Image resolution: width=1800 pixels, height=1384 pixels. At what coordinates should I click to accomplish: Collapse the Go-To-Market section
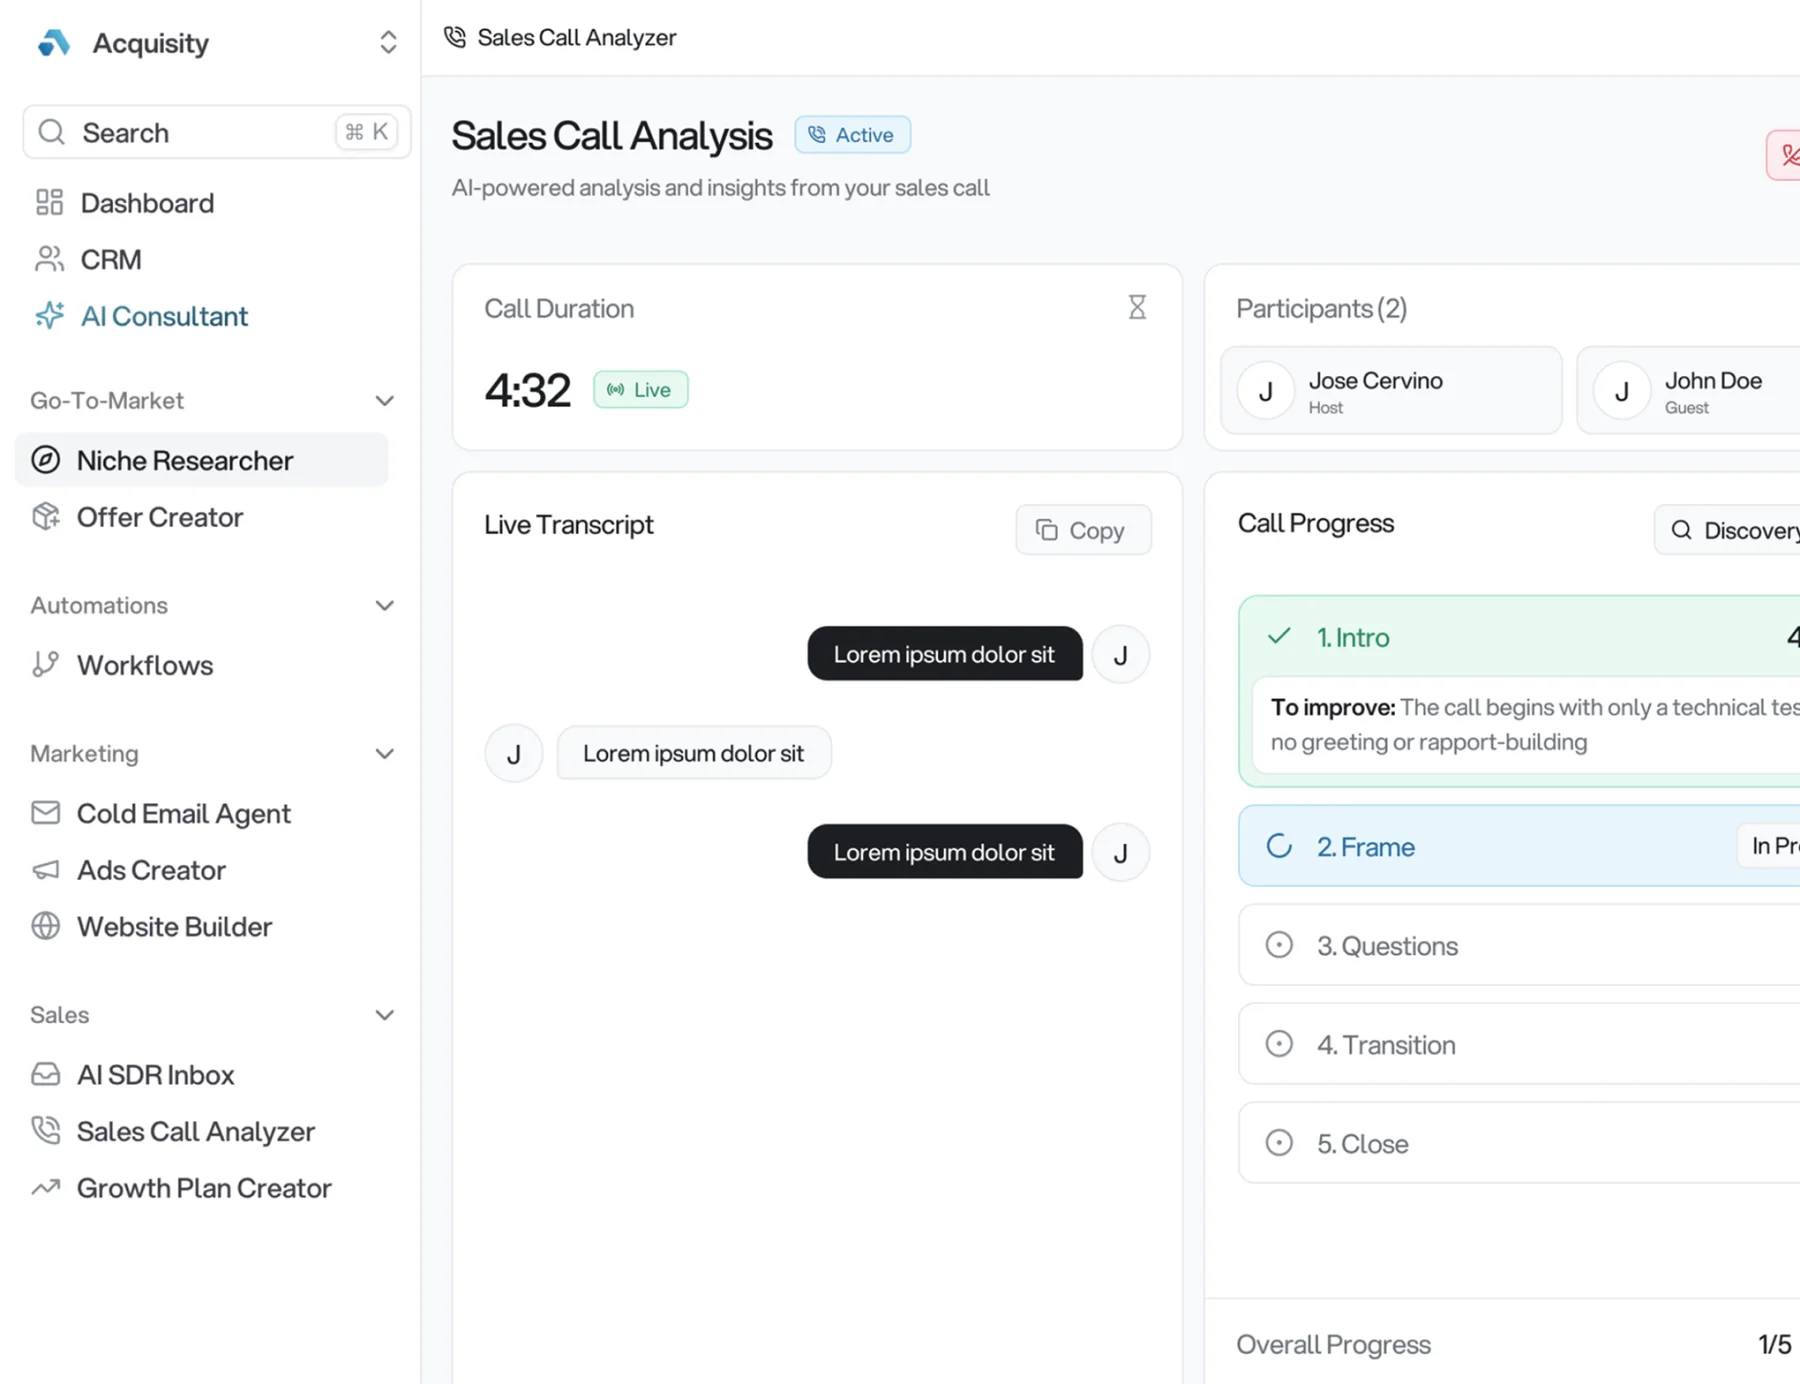pos(384,400)
